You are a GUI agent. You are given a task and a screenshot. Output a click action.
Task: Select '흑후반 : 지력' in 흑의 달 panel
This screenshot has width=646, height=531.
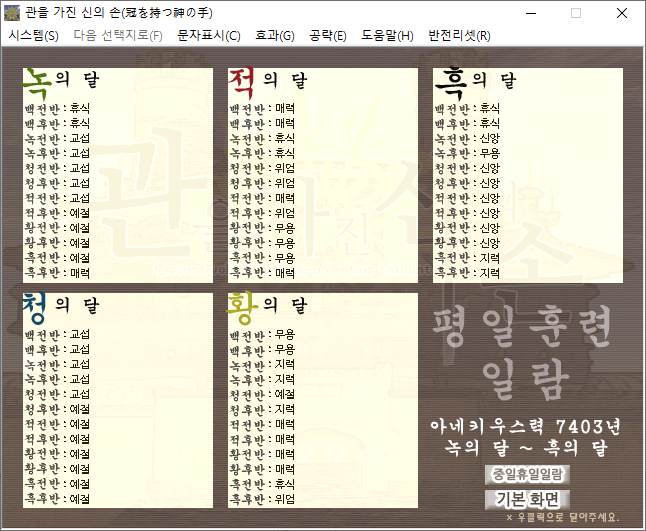(467, 273)
